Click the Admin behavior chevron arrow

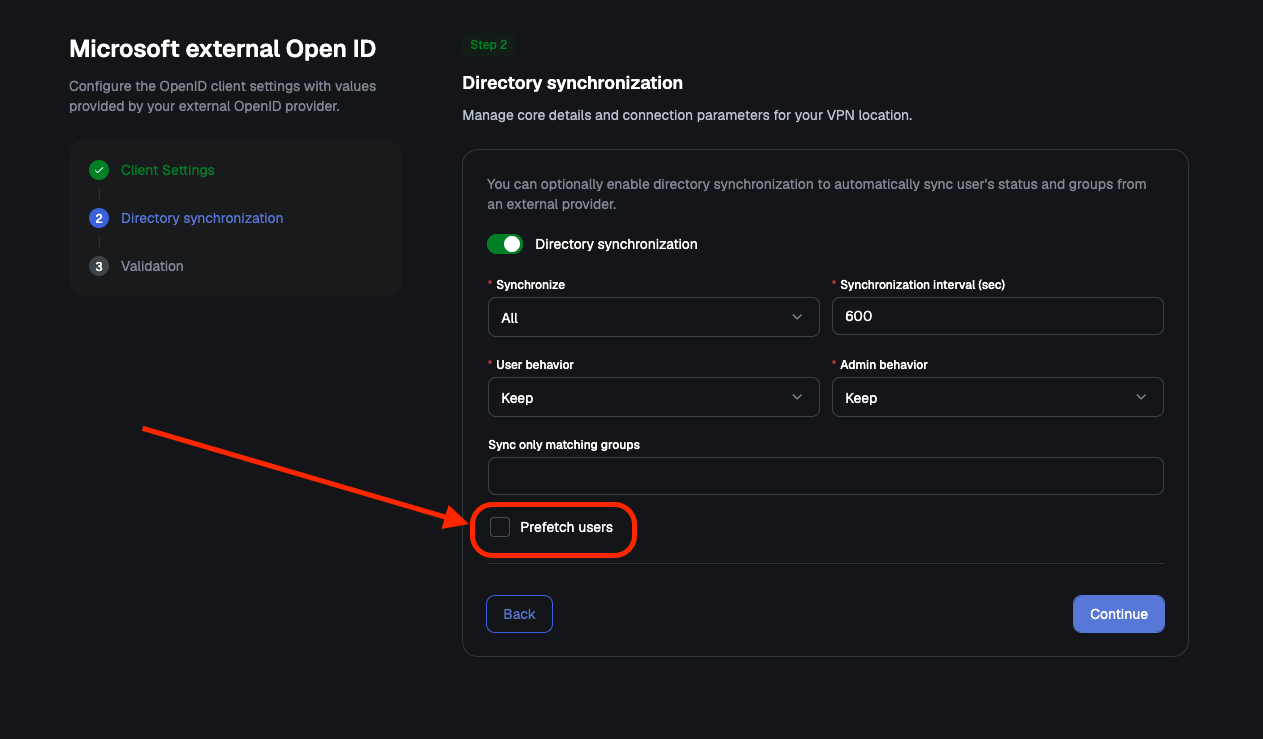1141,397
